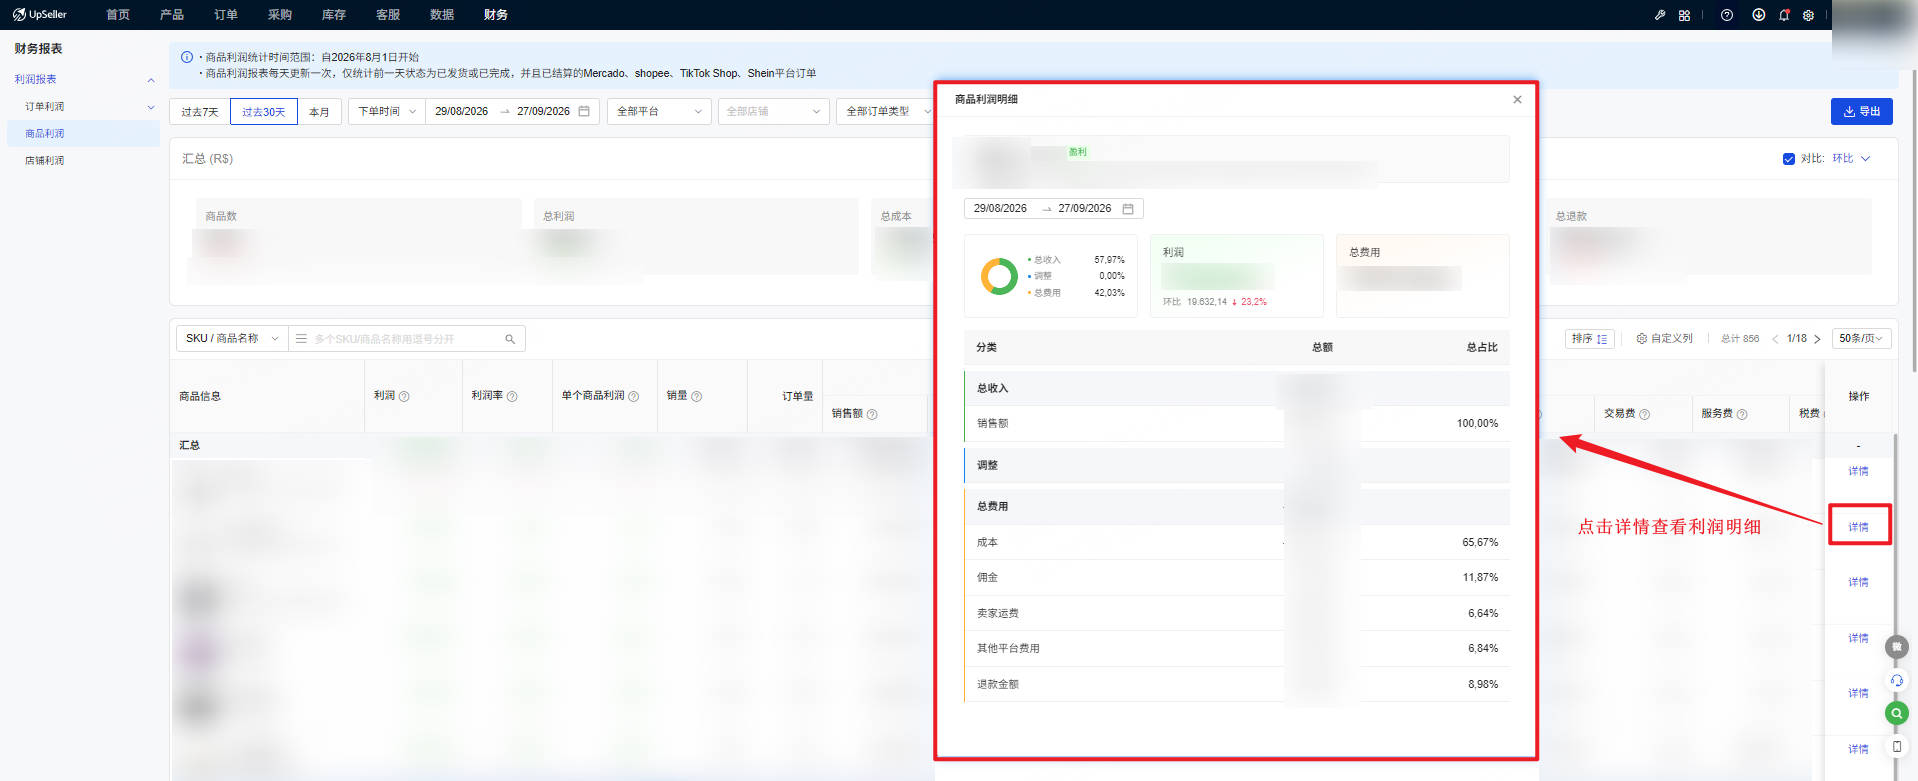
Task: Click the UpSeller logo
Action: tap(40, 15)
